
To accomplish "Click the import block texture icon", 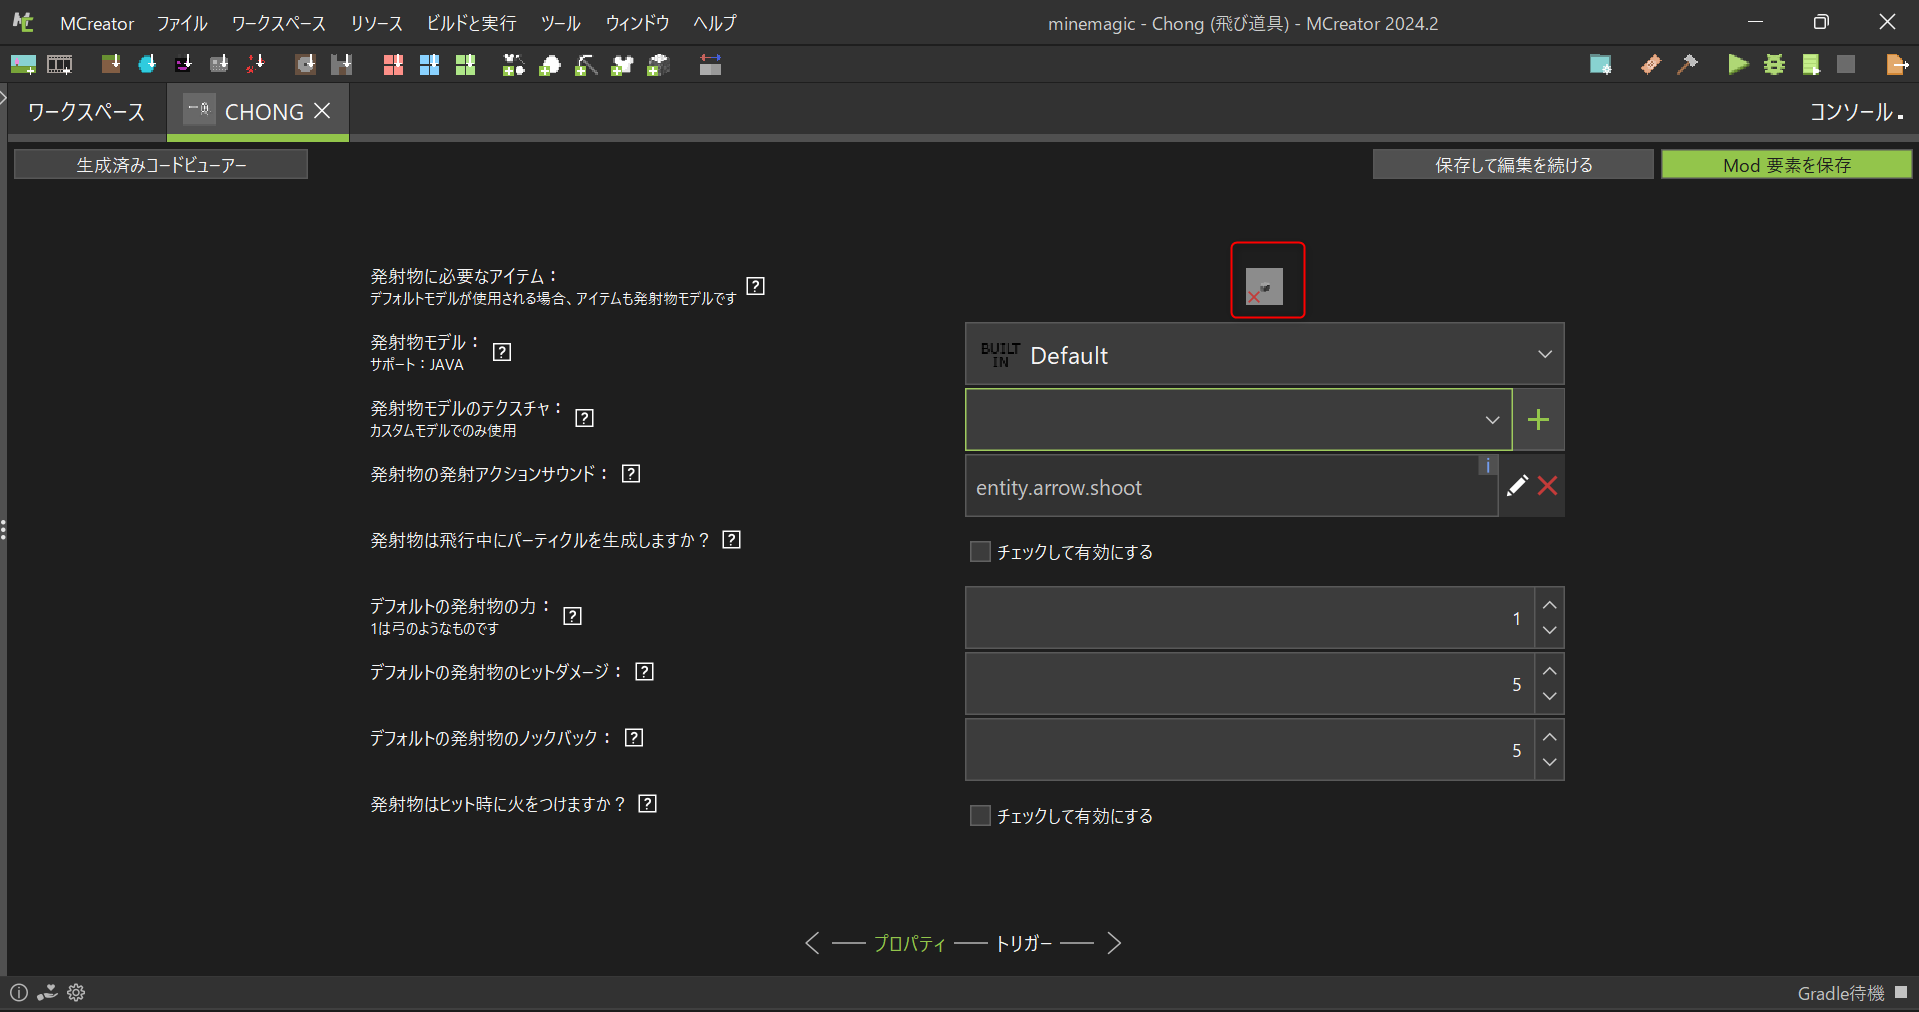I will tap(111, 65).
